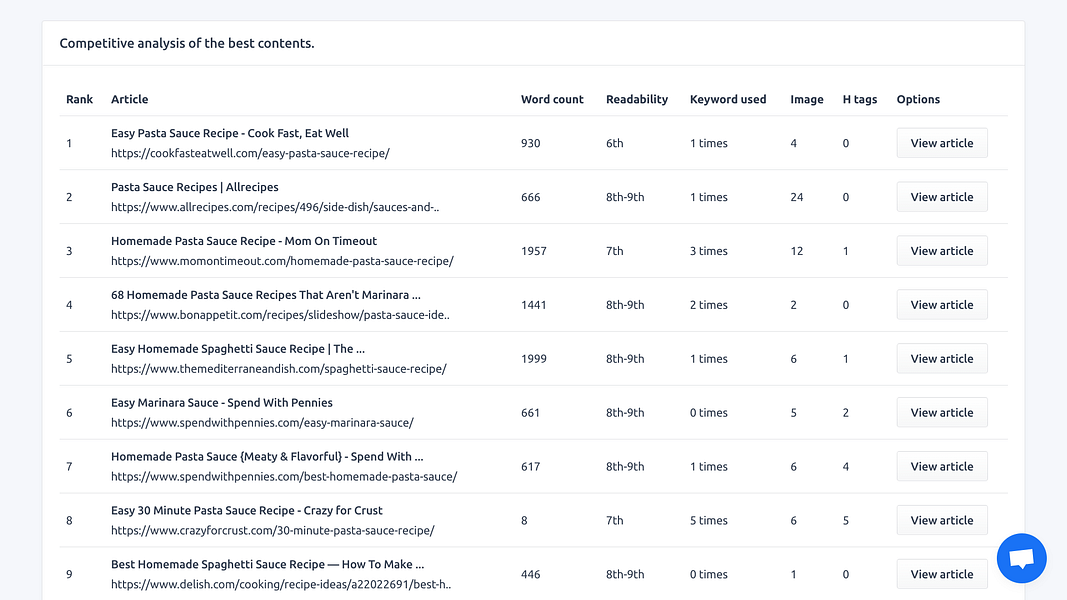
Task: Click the Word count column header
Action: click(552, 99)
